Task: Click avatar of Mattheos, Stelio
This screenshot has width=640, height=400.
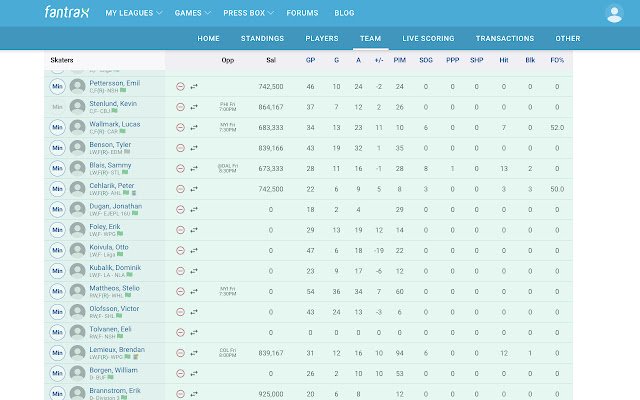Action: pyautogui.click(x=77, y=291)
